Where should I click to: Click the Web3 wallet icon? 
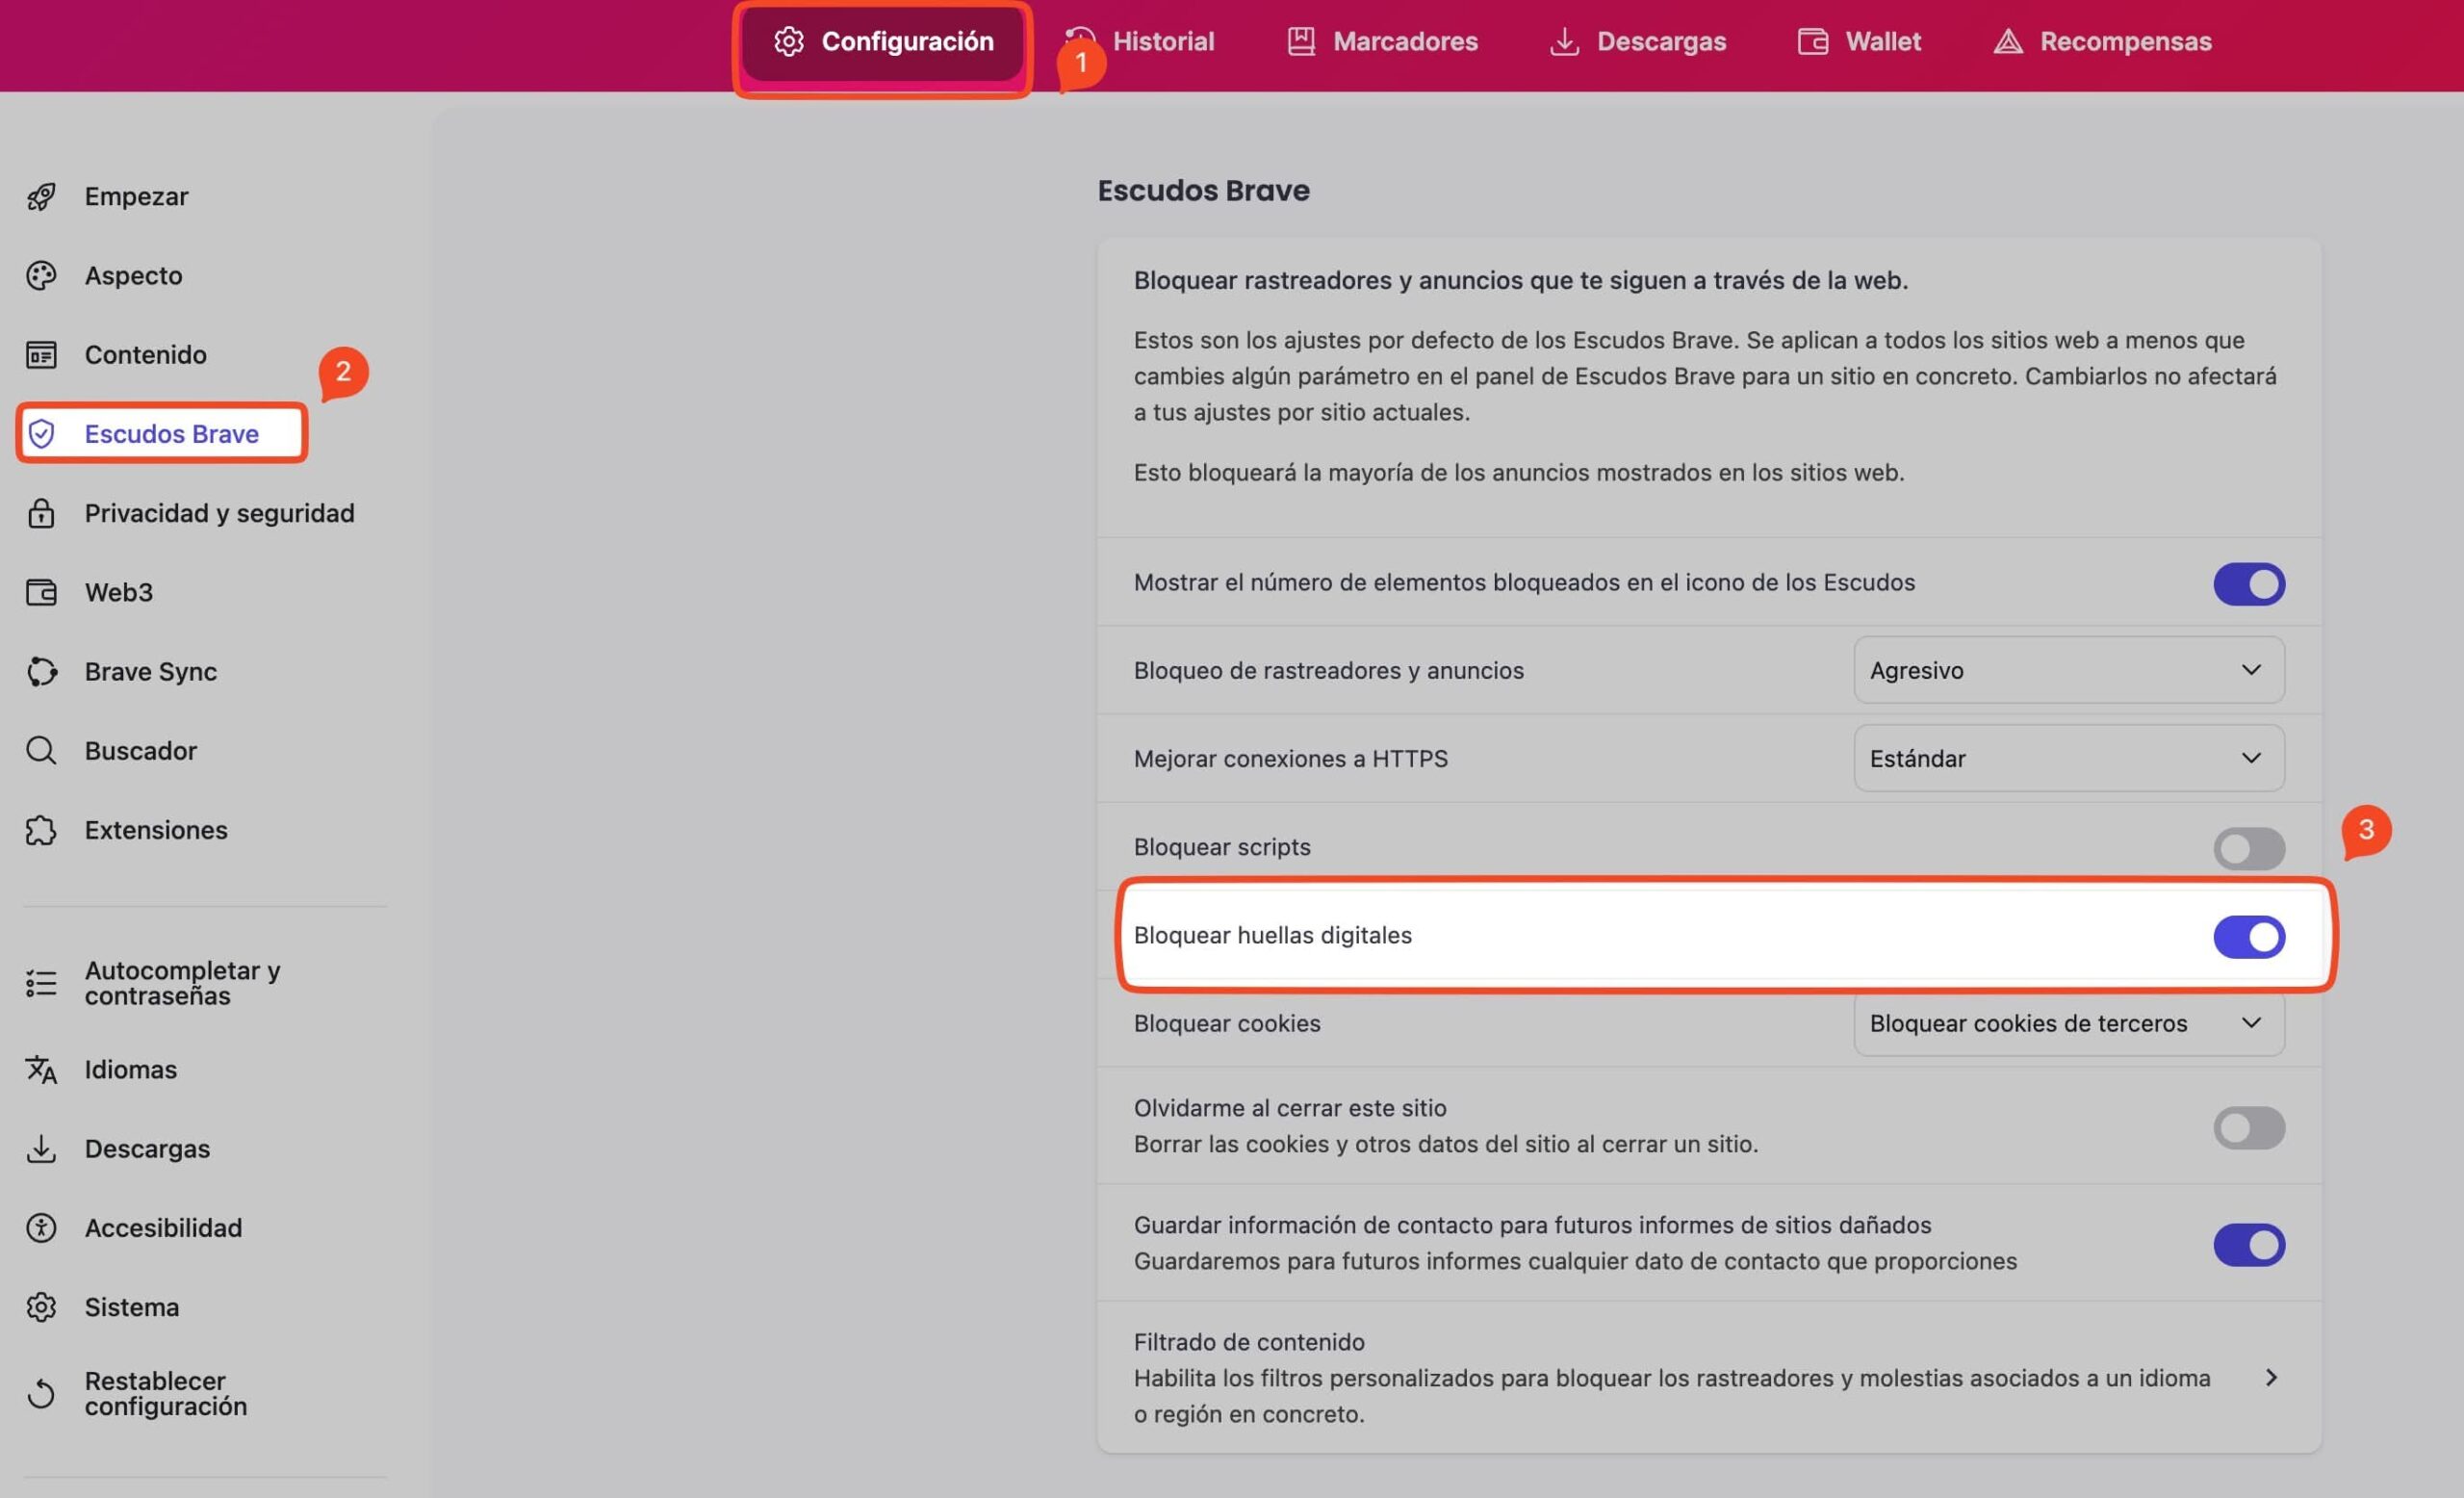41,592
